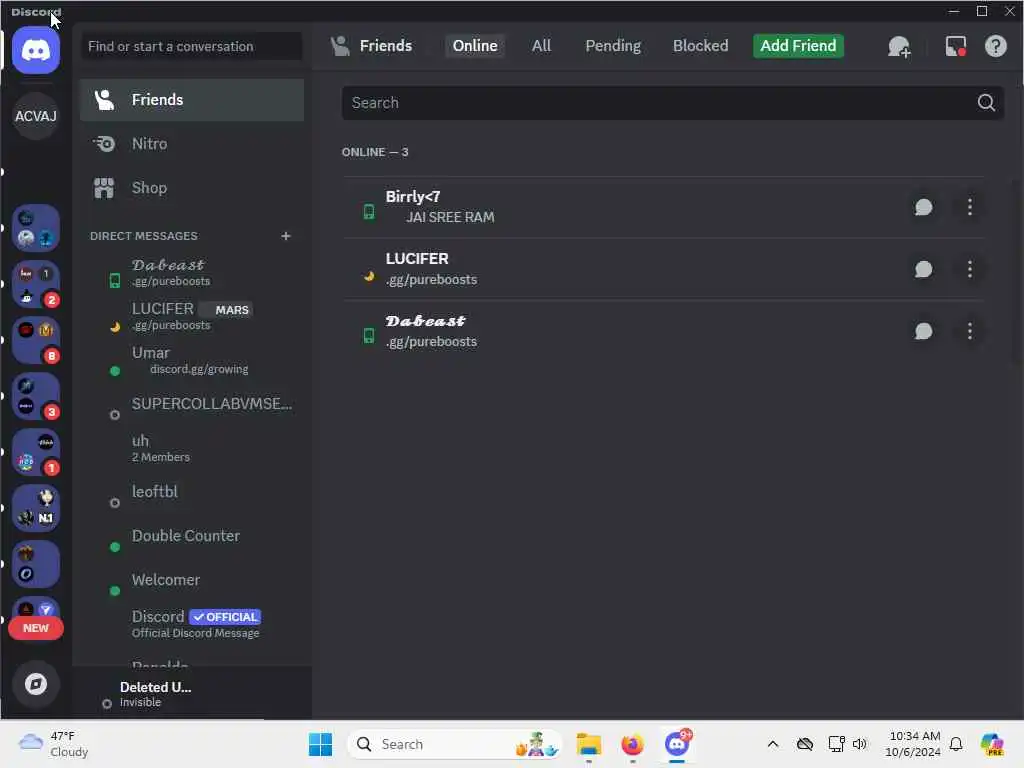This screenshot has height=768, width=1024.
Task: Click the red NEW mentions indicator
Action: pyautogui.click(x=36, y=628)
